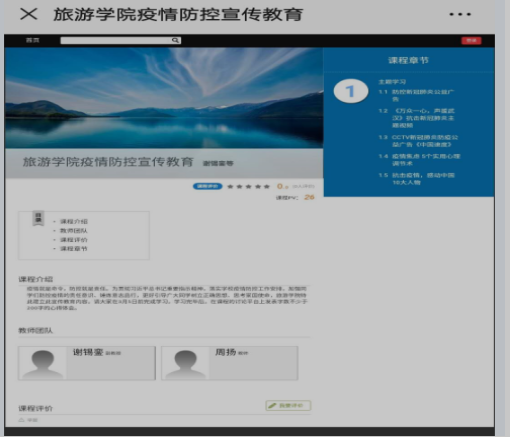Click the blue course rating badge
510x437 pixels.
(x=207, y=186)
